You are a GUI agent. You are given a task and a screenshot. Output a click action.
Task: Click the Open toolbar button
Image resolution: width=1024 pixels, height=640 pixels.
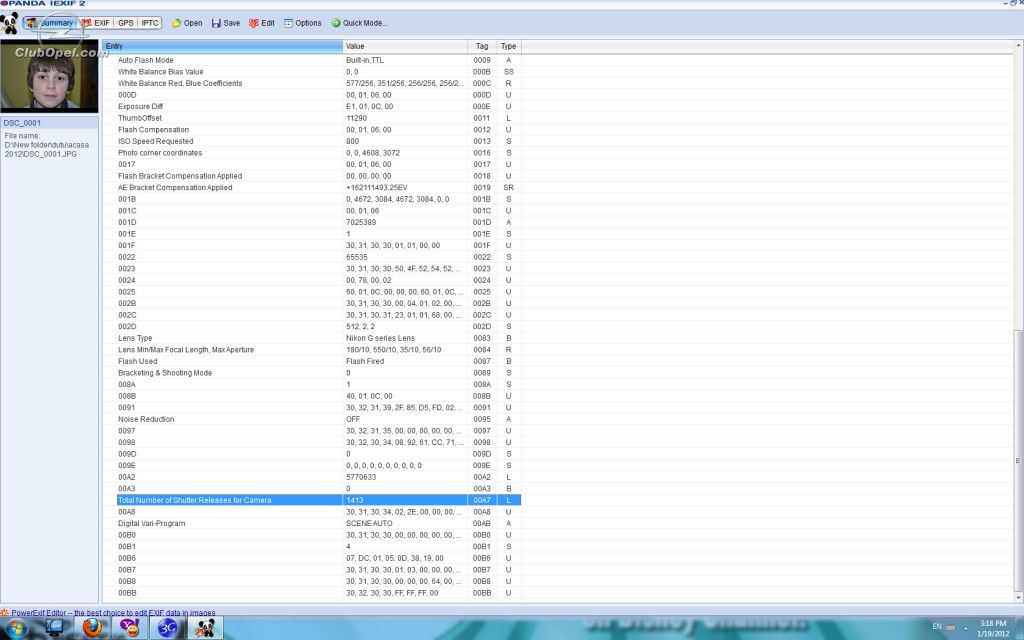pyautogui.click(x=187, y=23)
